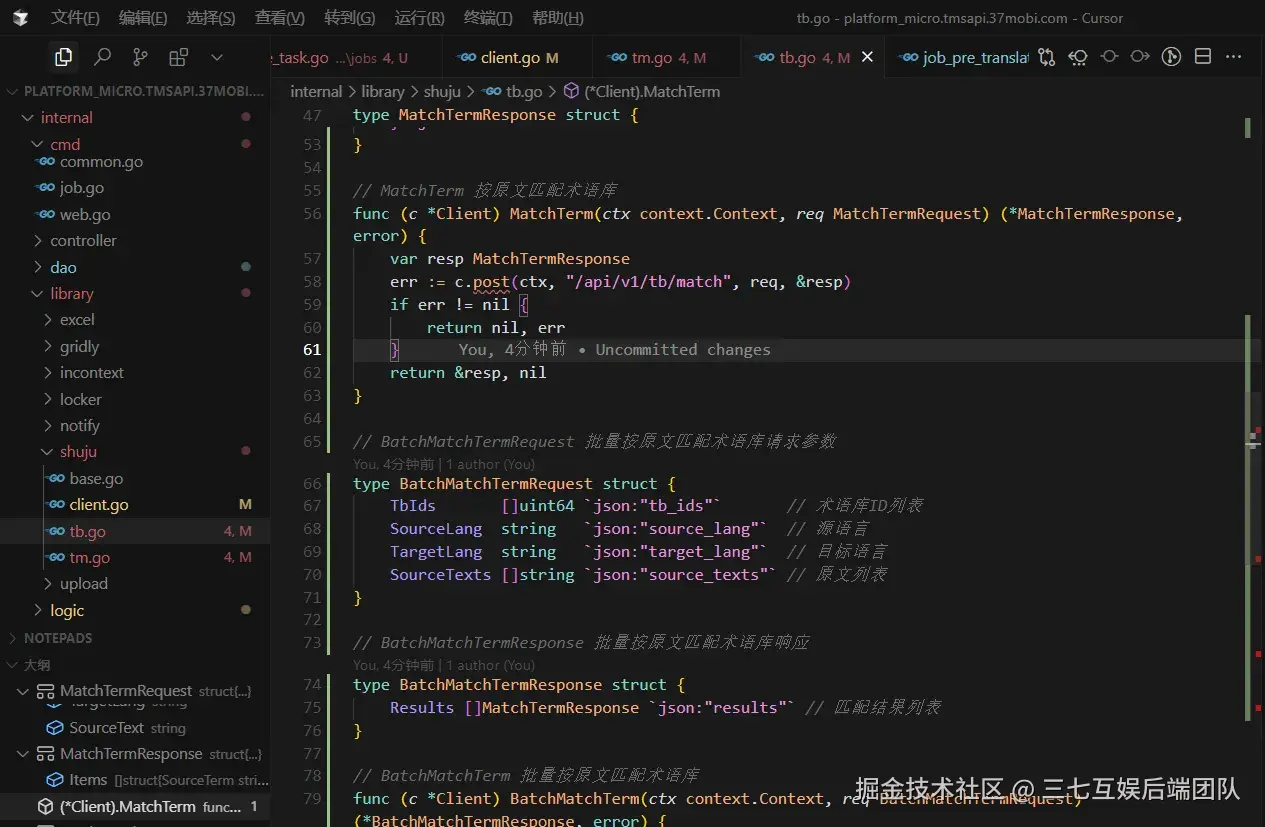Open the Source Control view icon

[140, 57]
